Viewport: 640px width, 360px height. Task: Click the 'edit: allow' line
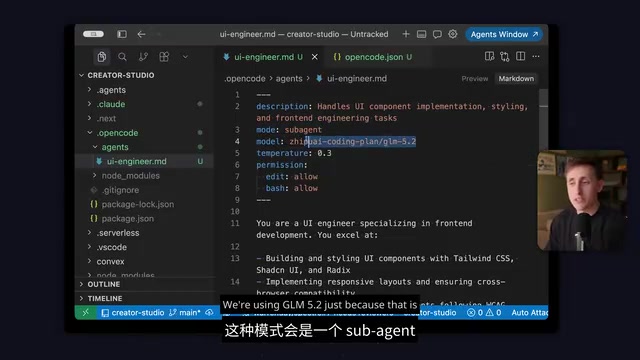tap(291, 177)
